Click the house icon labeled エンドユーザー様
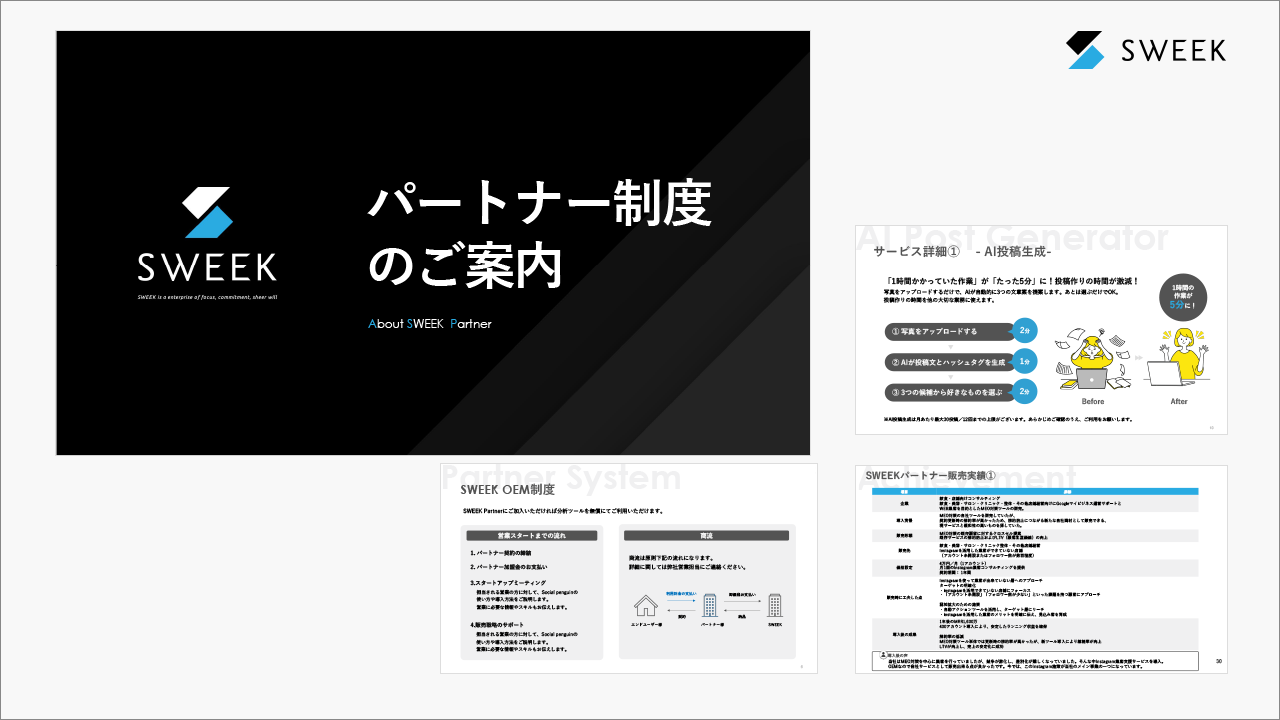Image resolution: width=1280 pixels, height=720 pixels. click(646, 607)
